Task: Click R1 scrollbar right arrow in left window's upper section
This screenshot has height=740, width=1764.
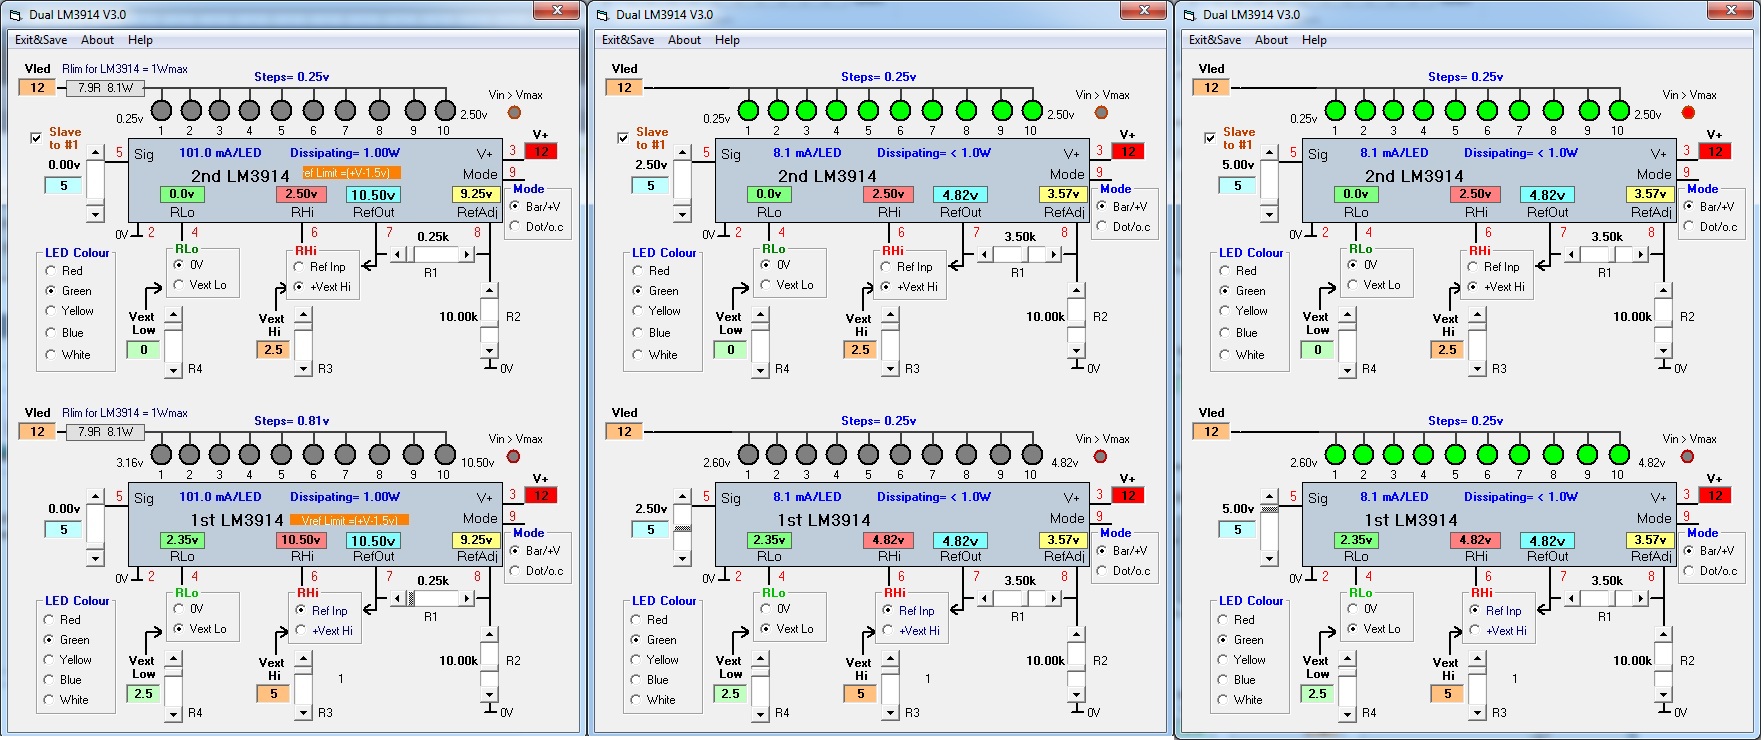Action: pos(466,254)
